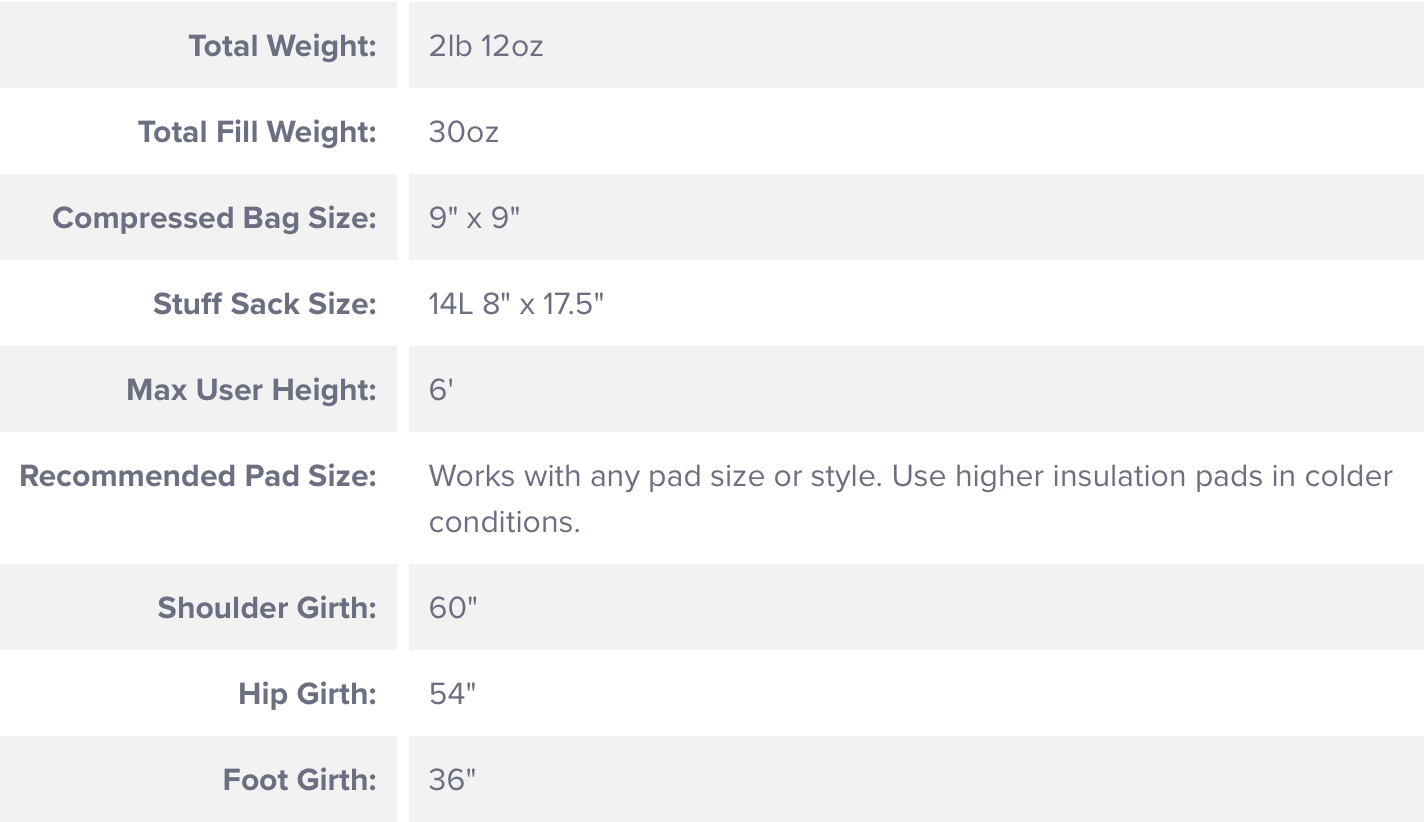Select the 2lb 12oz weight value
This screenshot has height=822, width=1424.
486,46
